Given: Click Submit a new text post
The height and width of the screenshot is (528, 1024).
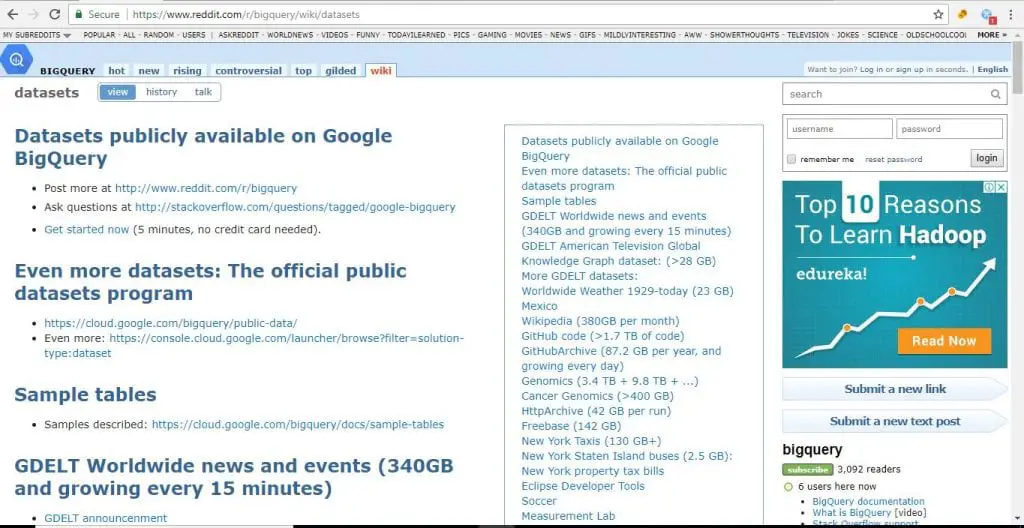Looking at the screenshot, I should 895,421.
